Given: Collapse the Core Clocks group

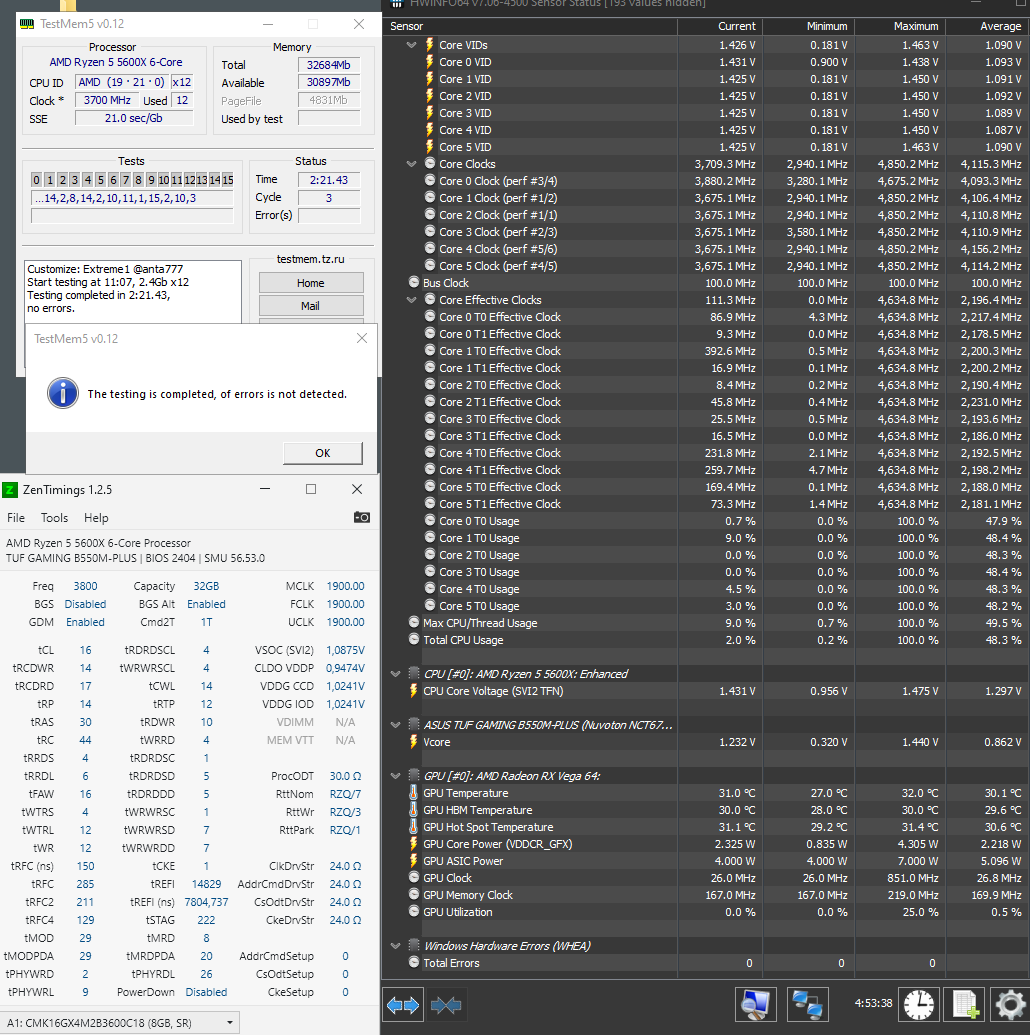Looking at the screenshot, I should pos(412,164).
